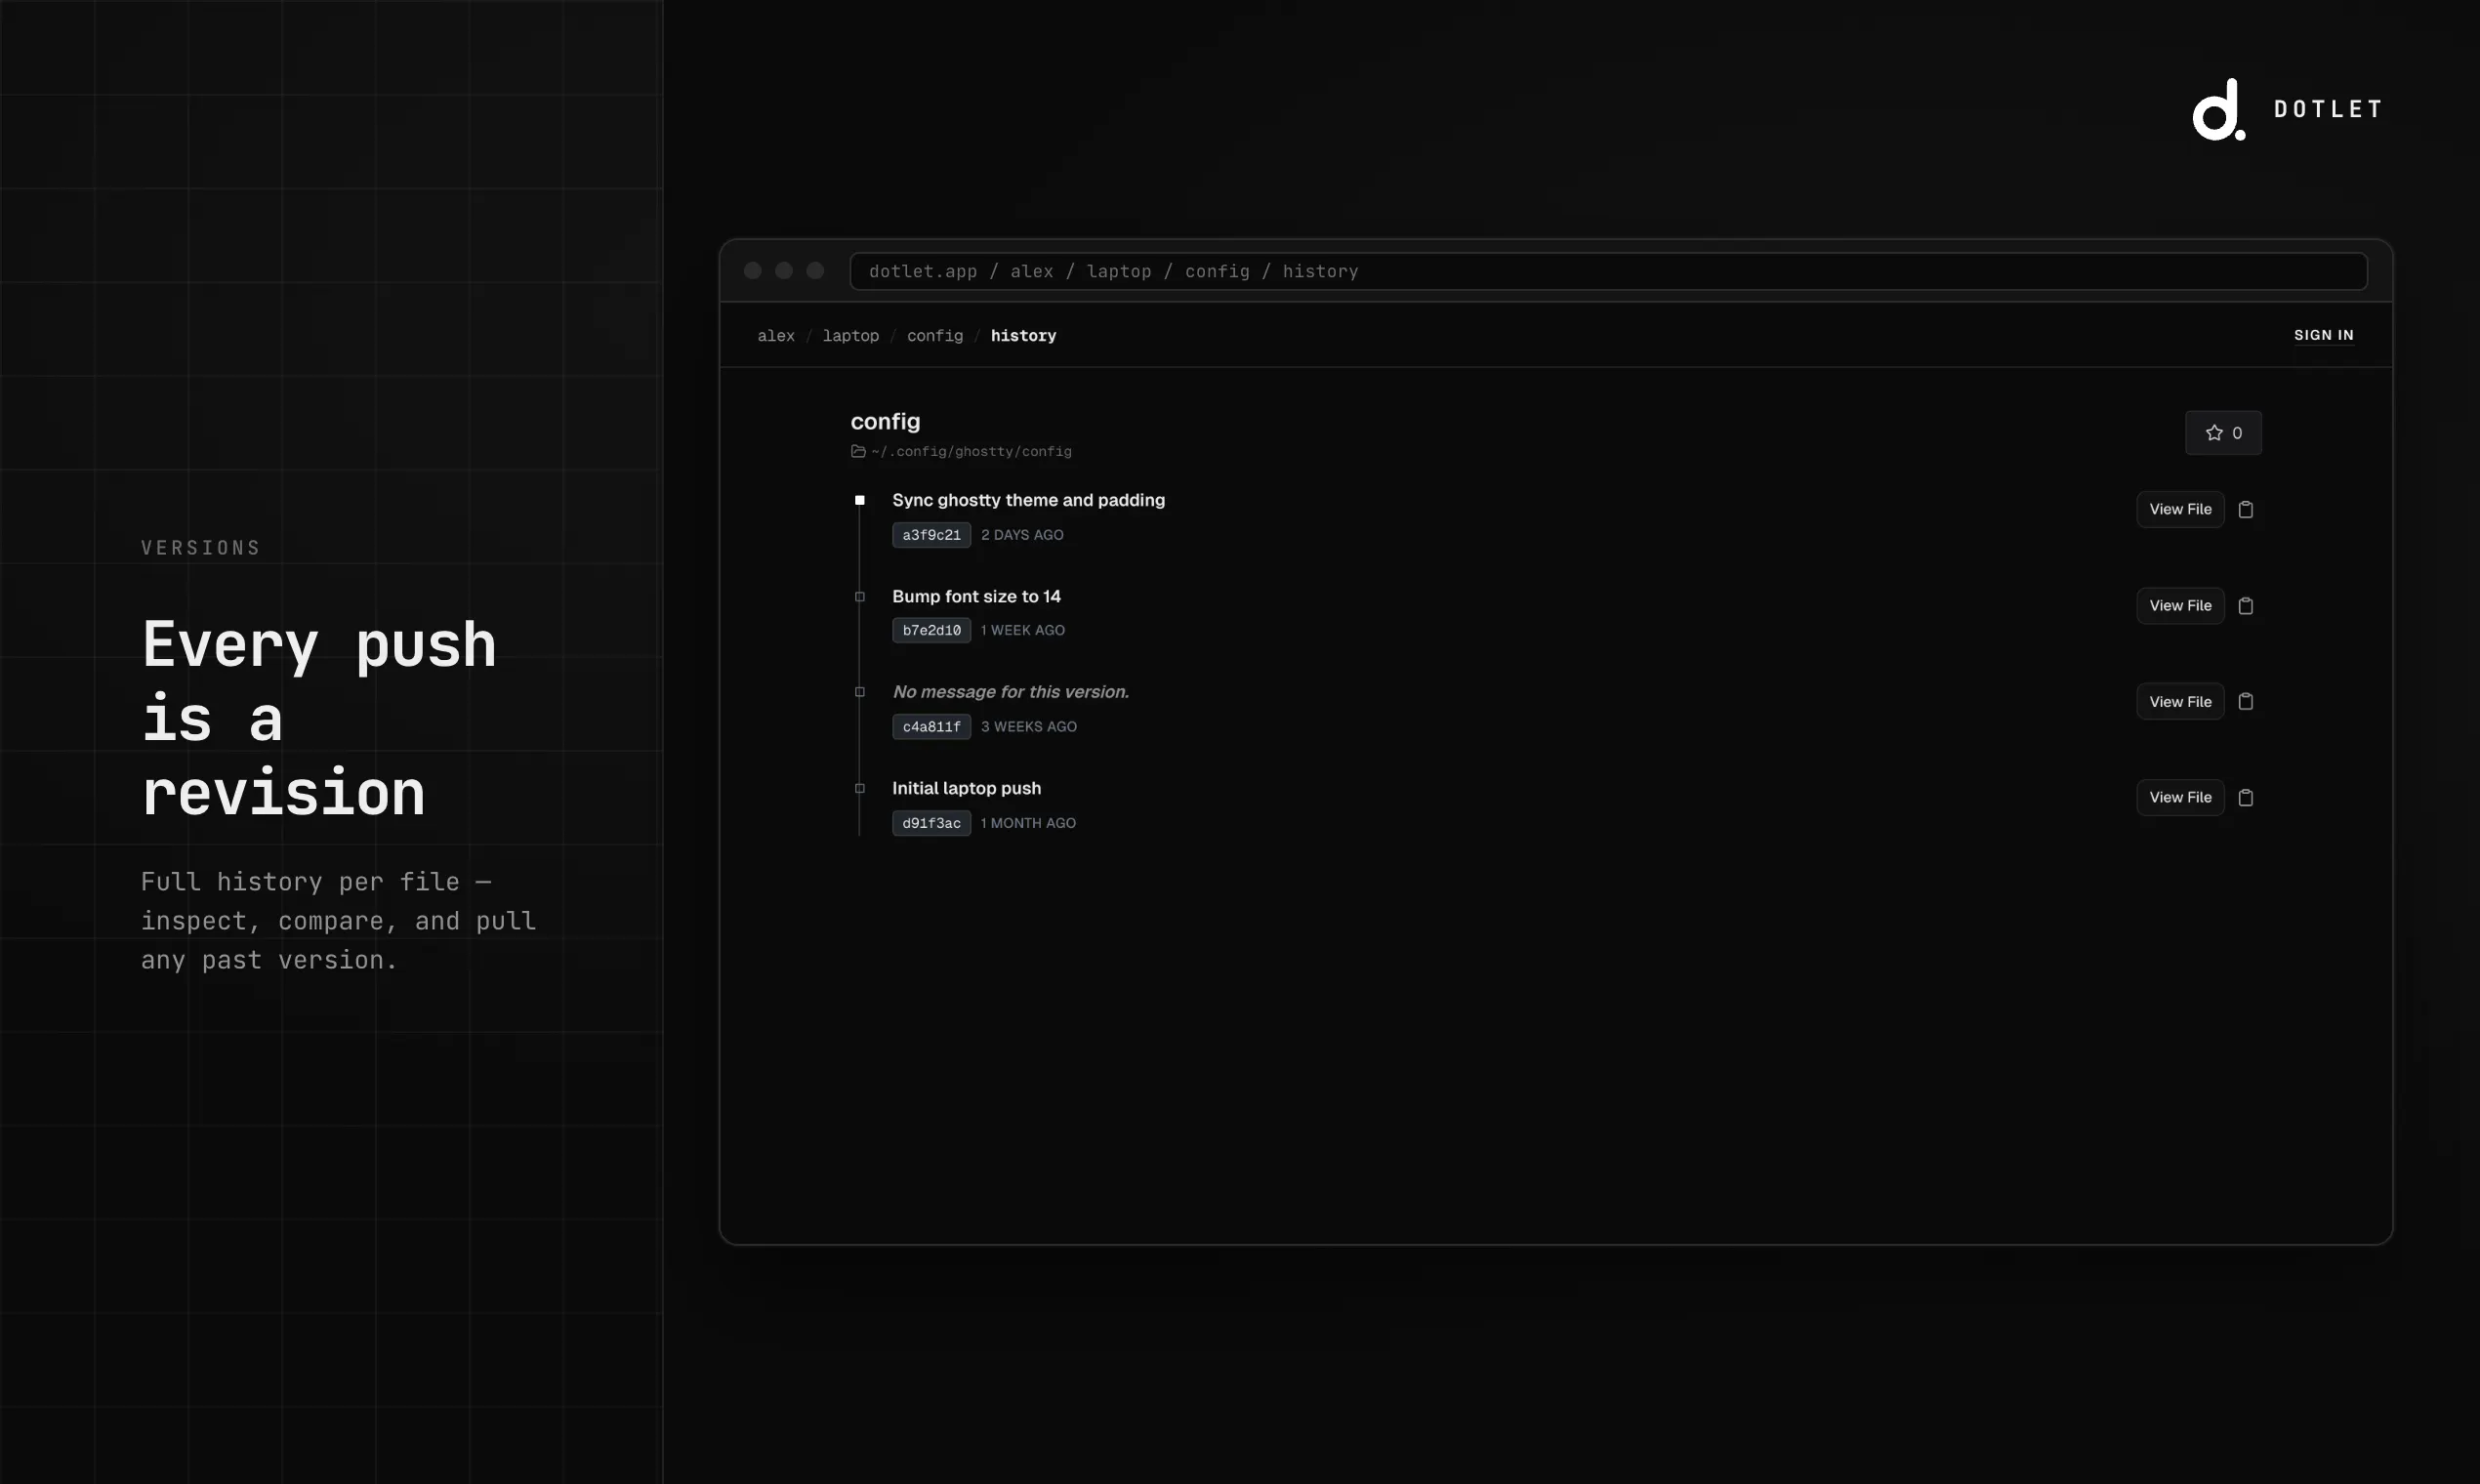Click the Dotlet logo icon

(x=2219, y=110)
